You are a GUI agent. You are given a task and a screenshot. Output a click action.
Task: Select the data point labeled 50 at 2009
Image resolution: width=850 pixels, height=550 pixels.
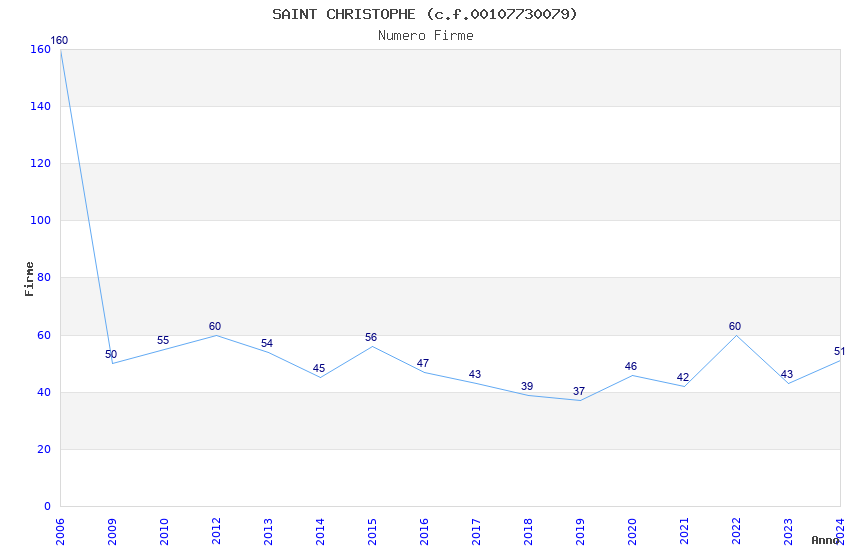click(111, 354)
